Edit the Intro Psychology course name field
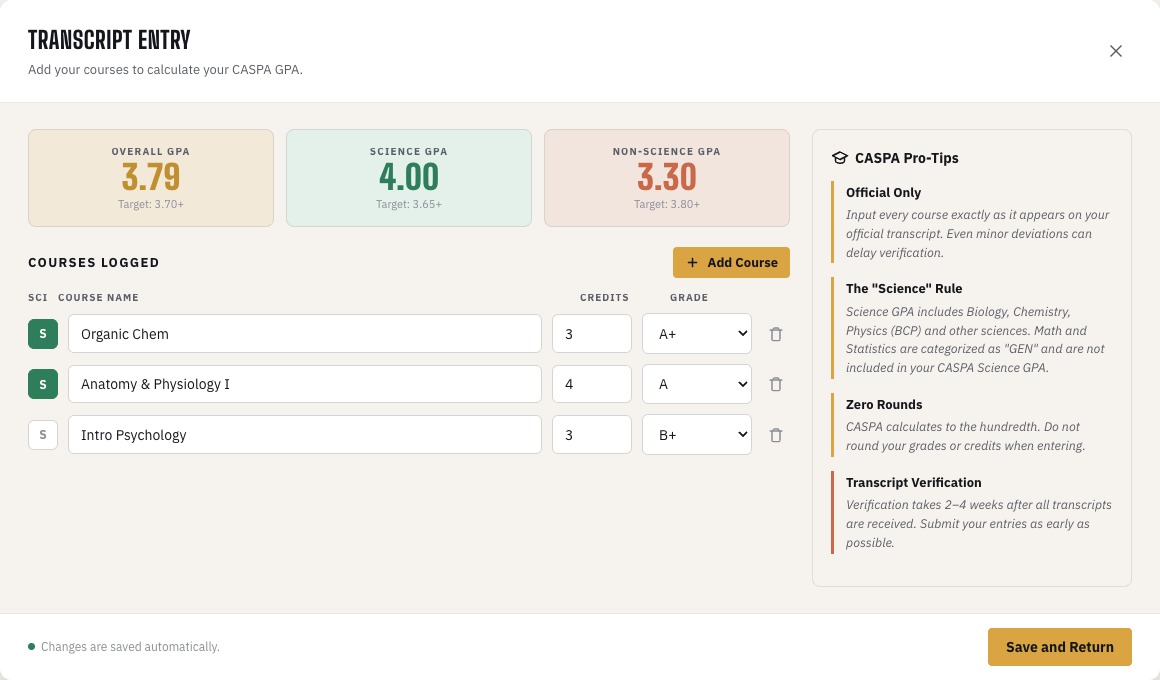The width and height of the screenshot is (1160, 680). (x=305, y=435)
